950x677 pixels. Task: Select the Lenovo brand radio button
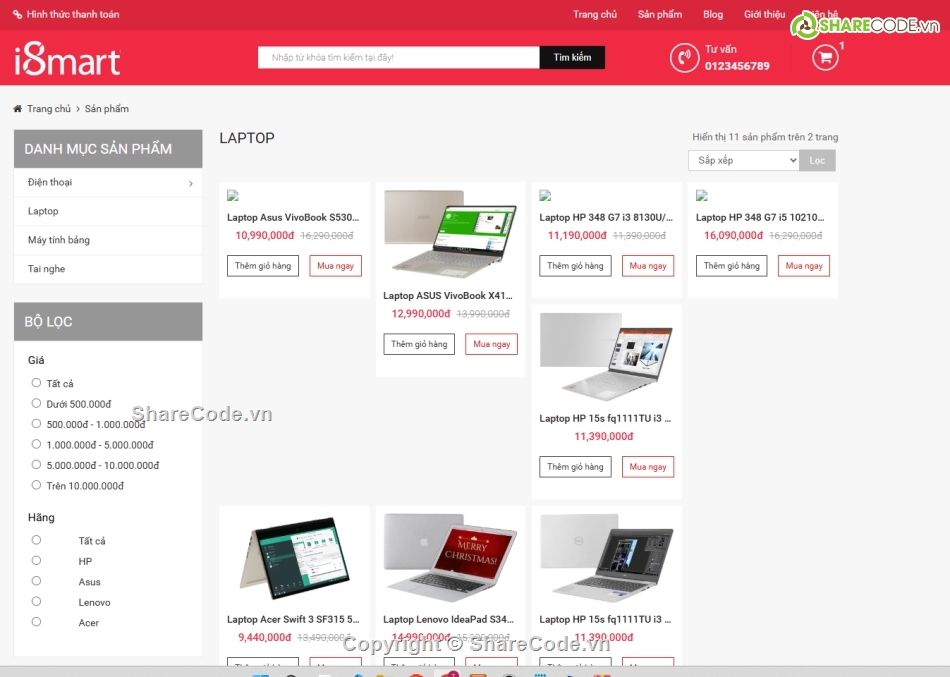36,601
